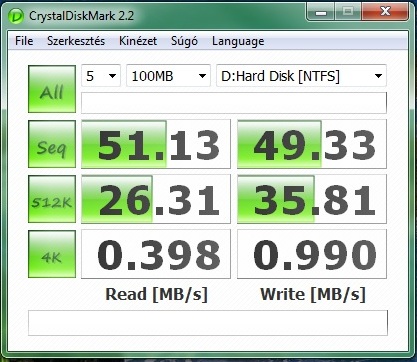Open the Súgó menu
417x362 pixels.
(184, 41)
